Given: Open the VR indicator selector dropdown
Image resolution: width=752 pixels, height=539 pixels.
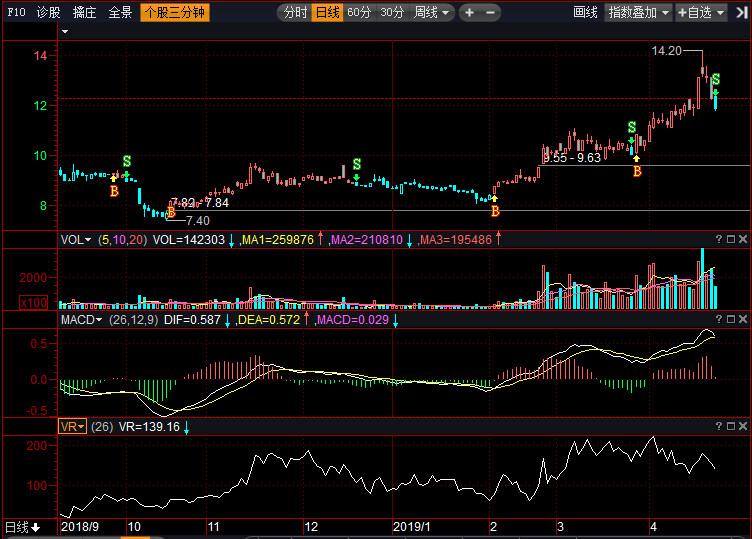Looking at the screenshot, I should (x=74, y=426).
